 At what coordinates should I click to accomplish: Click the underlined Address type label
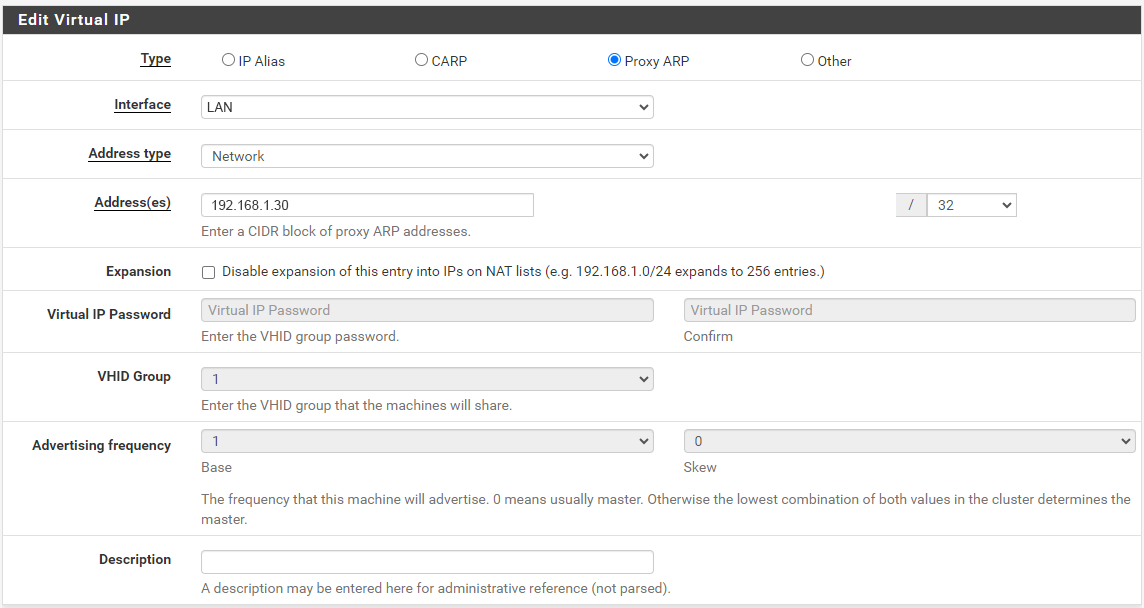click(129, 154)
